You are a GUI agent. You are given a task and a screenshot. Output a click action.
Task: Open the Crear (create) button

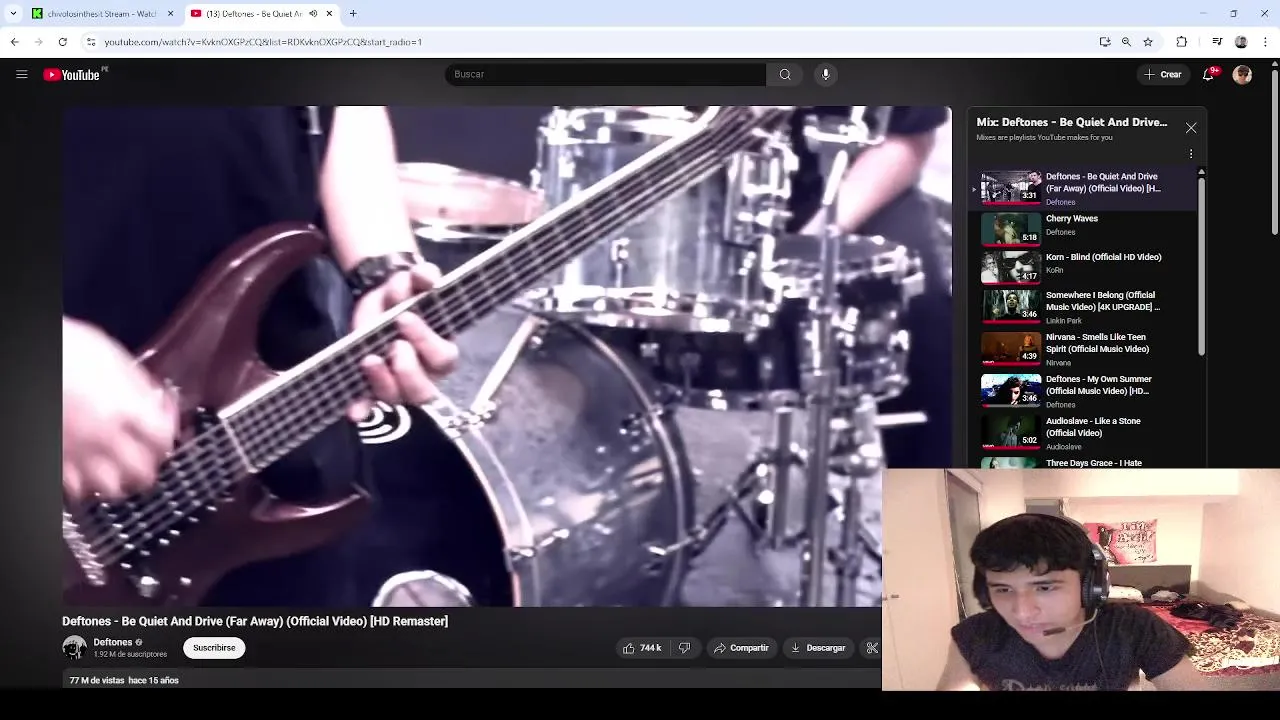tap(1163, 74)
